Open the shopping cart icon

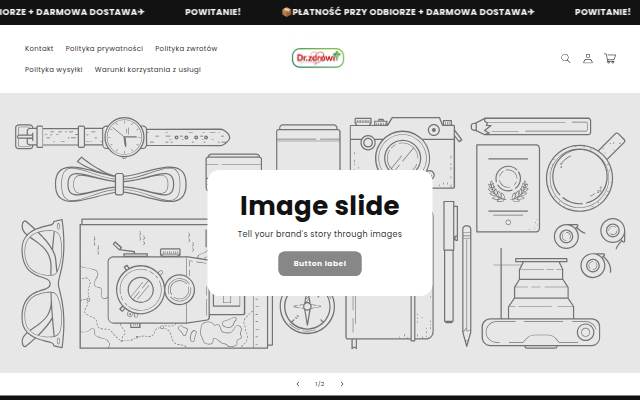tap(610, 58)
